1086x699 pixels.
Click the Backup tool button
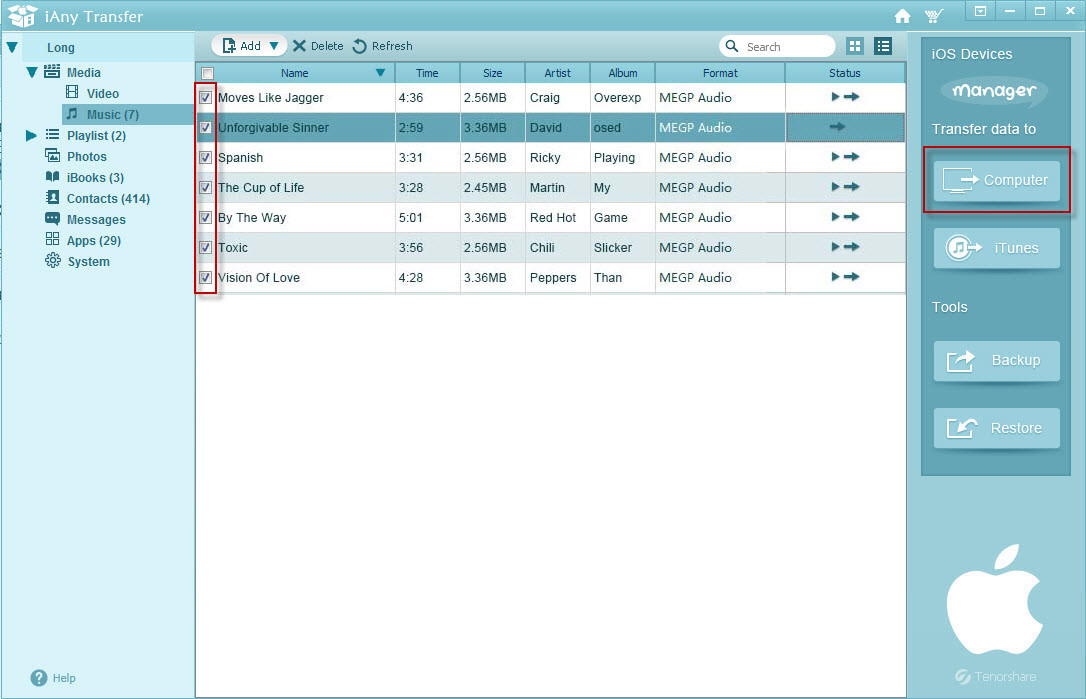(997, 361)
